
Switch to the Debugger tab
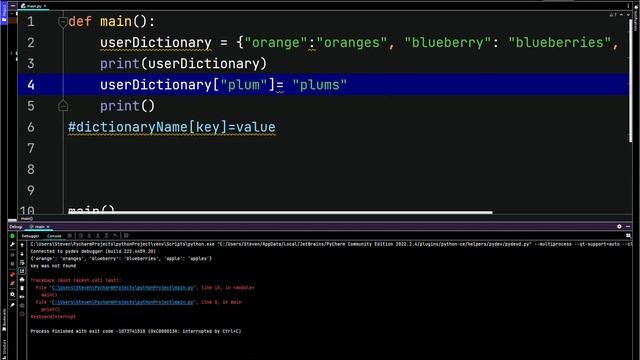[30, 236]
